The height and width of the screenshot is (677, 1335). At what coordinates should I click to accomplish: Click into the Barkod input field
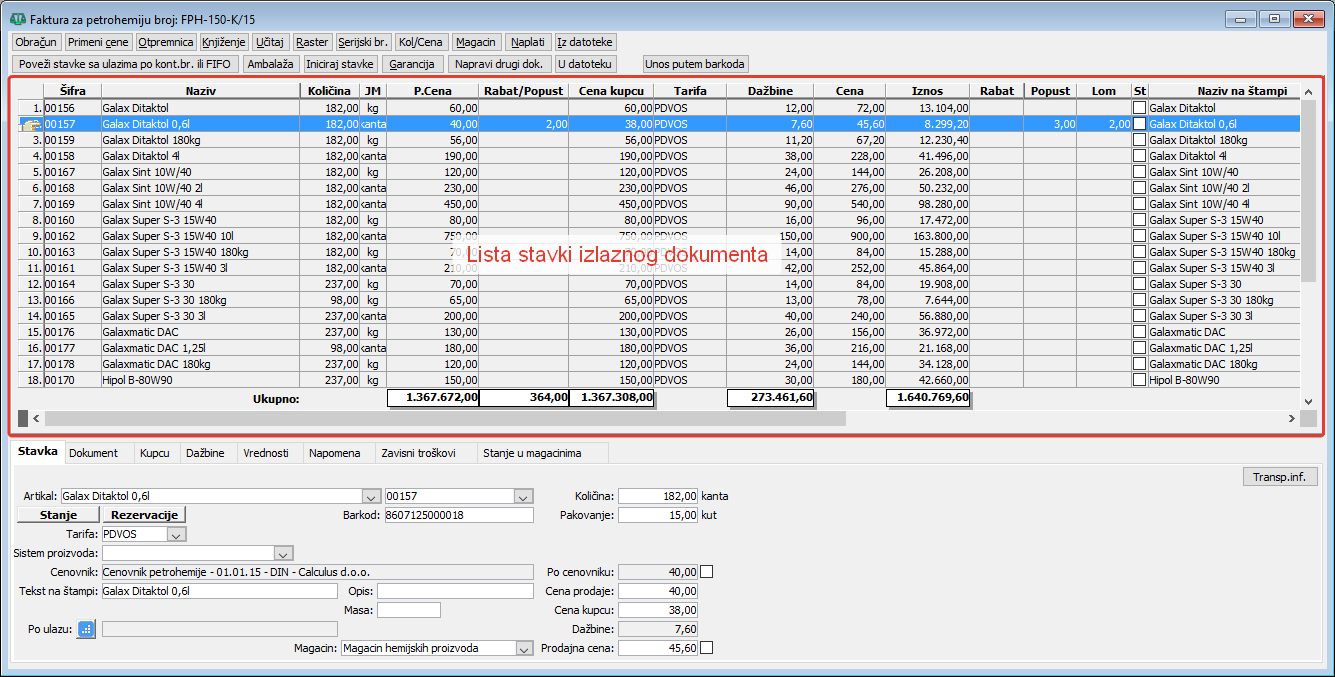click(461, 515)
